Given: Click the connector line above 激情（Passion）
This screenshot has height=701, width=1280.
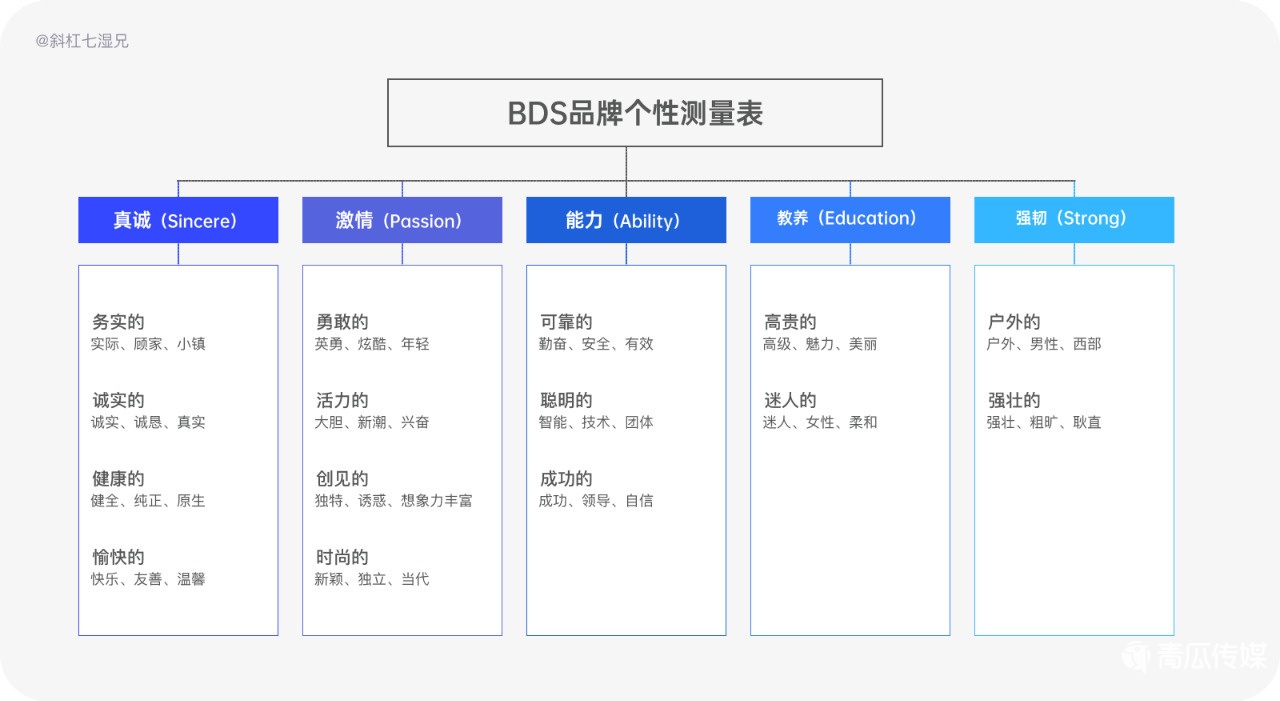Looking at the screenshot, I should tap(402, 190).
